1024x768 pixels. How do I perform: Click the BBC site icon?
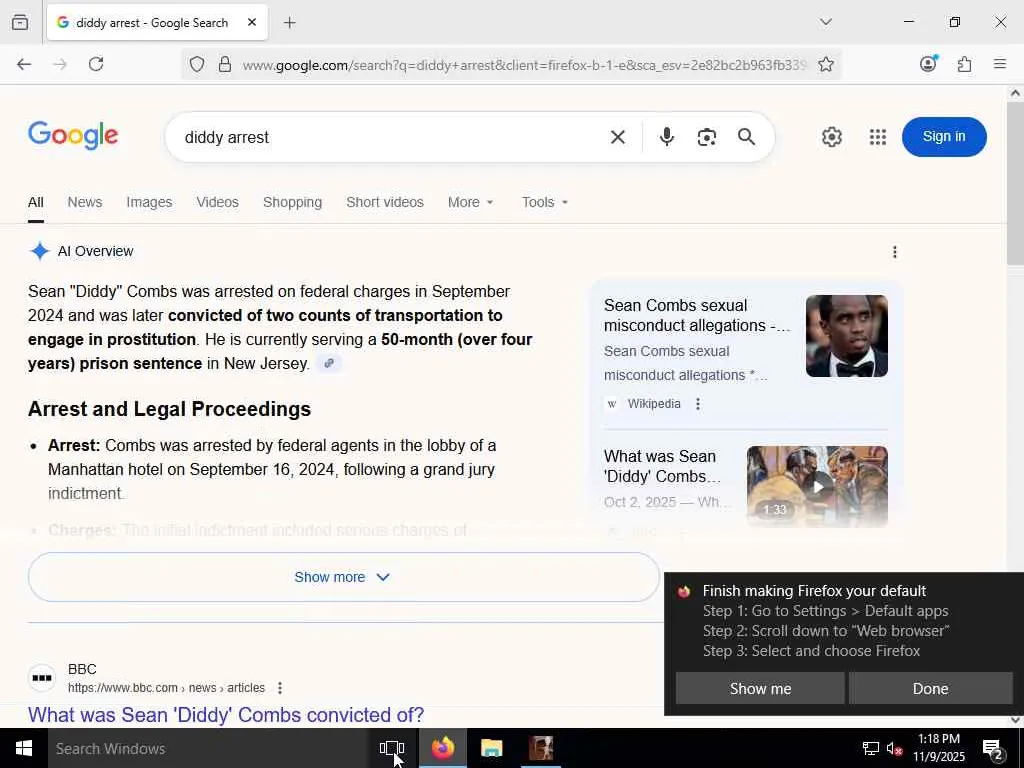[x=42, y=678]
